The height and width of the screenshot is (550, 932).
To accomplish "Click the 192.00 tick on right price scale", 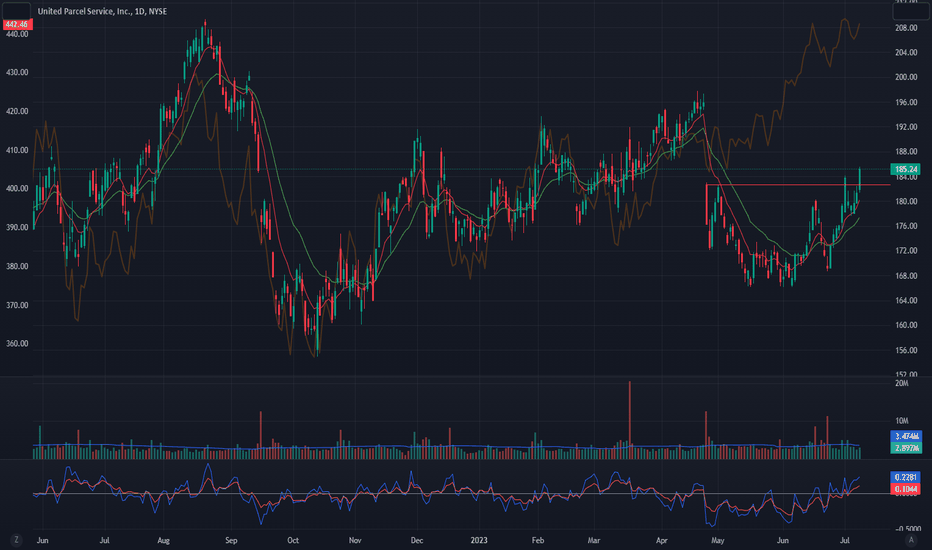I will pyautogui.click(x=906, y=127).
